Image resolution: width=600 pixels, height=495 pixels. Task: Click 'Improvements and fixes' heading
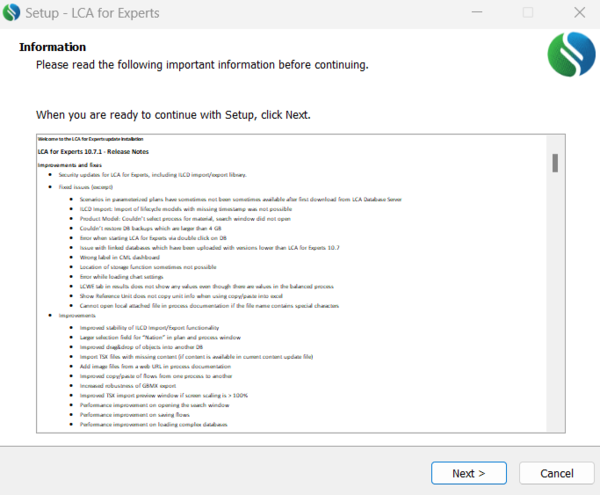(x=70, y=165)
